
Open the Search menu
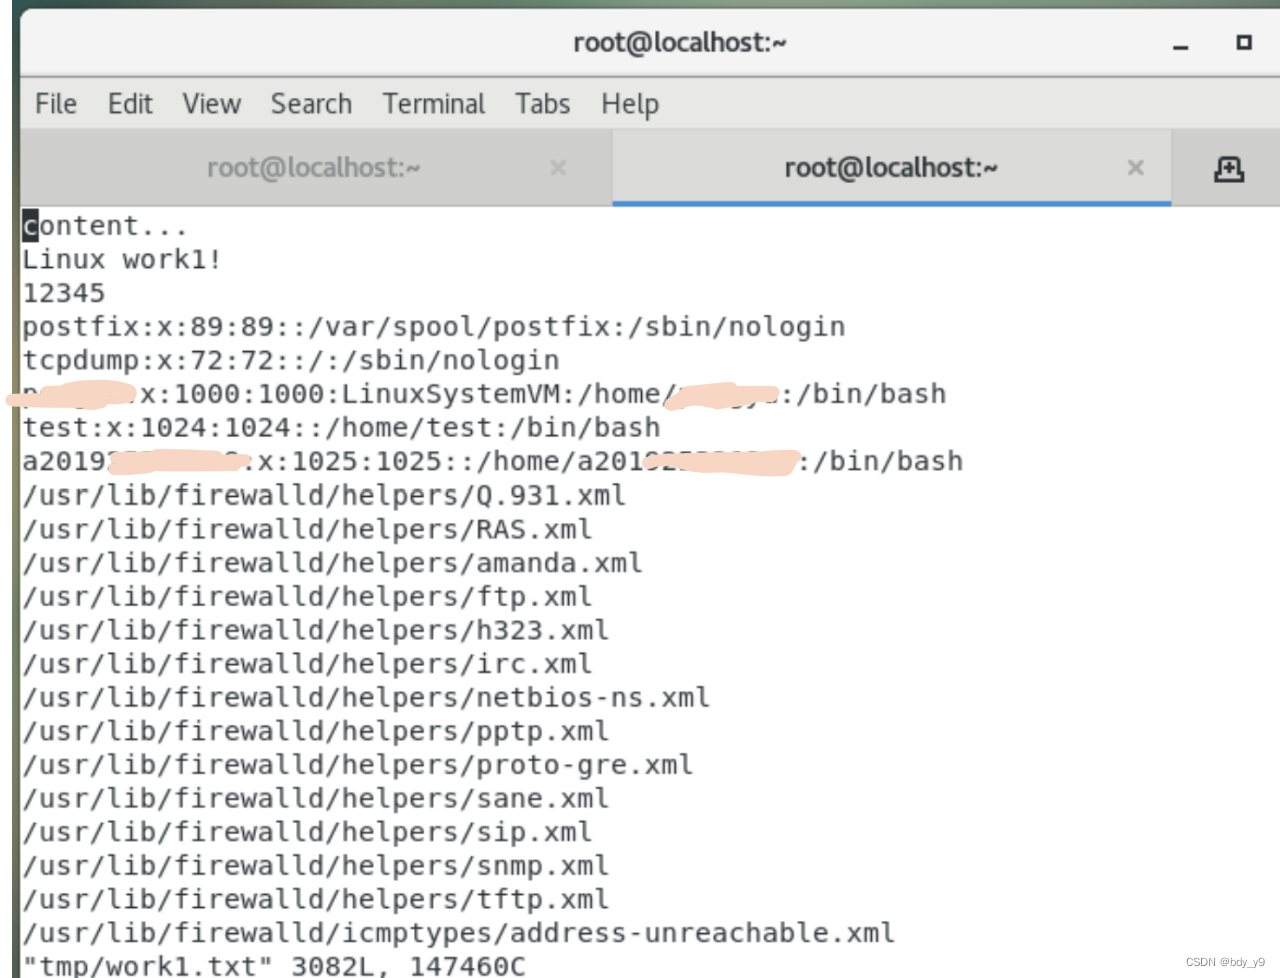pyautogui.click(x=311, y=103)
